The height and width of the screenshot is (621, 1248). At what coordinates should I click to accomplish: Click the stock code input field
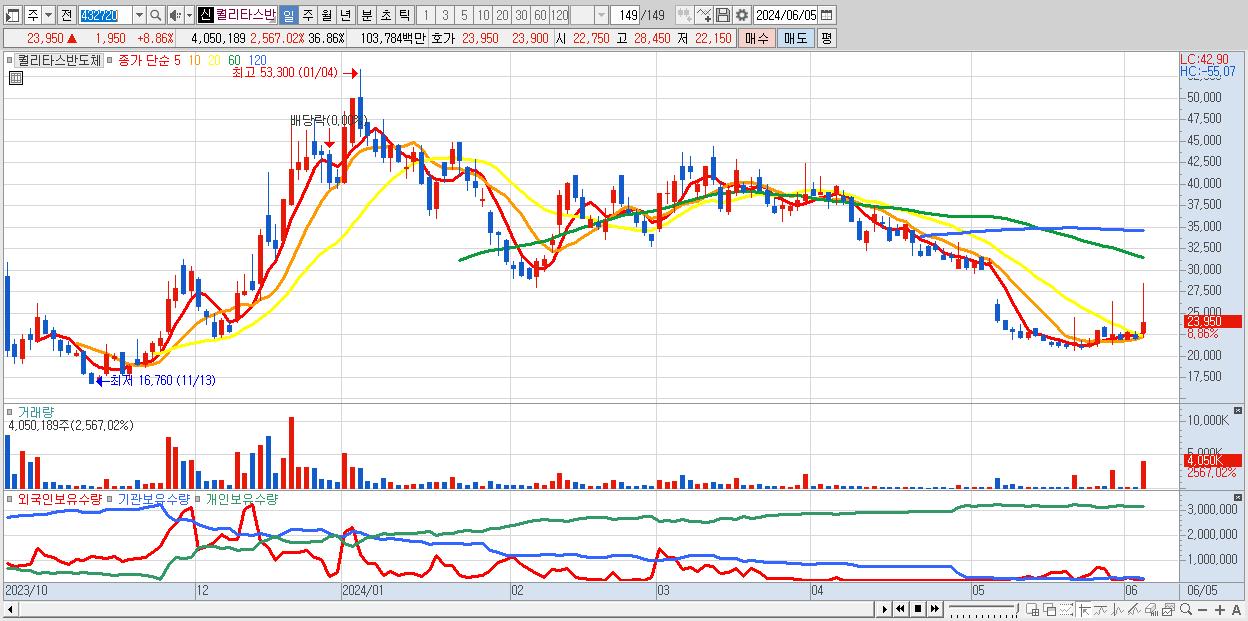(x=105, y=15)
